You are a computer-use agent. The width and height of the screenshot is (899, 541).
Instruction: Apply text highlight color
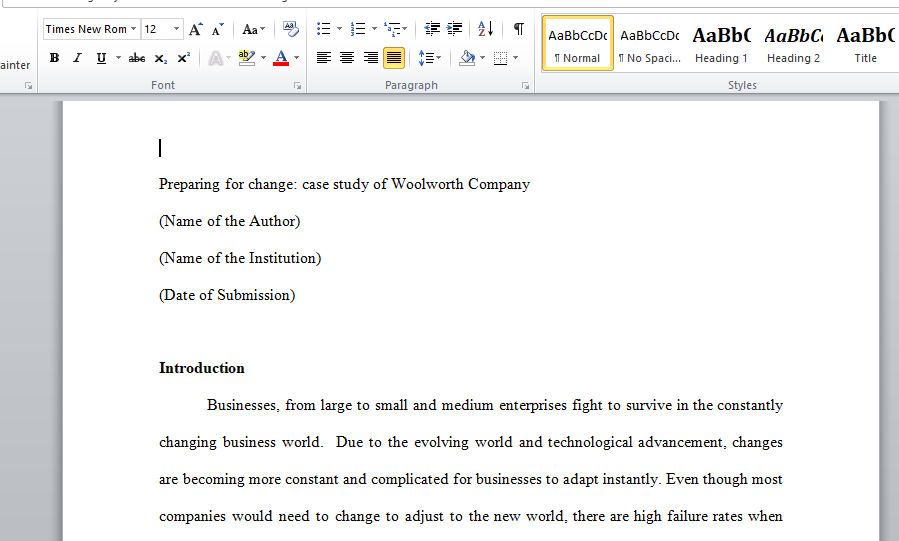(x=247, y=58)
